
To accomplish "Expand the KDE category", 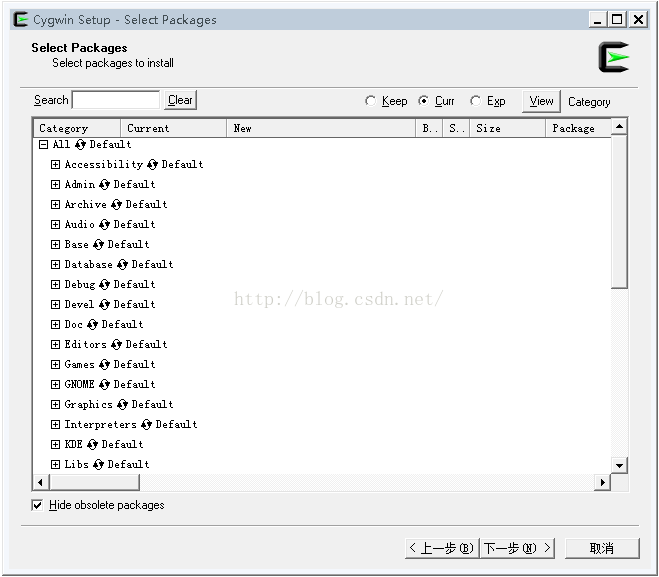I will (x=55, y=445).
